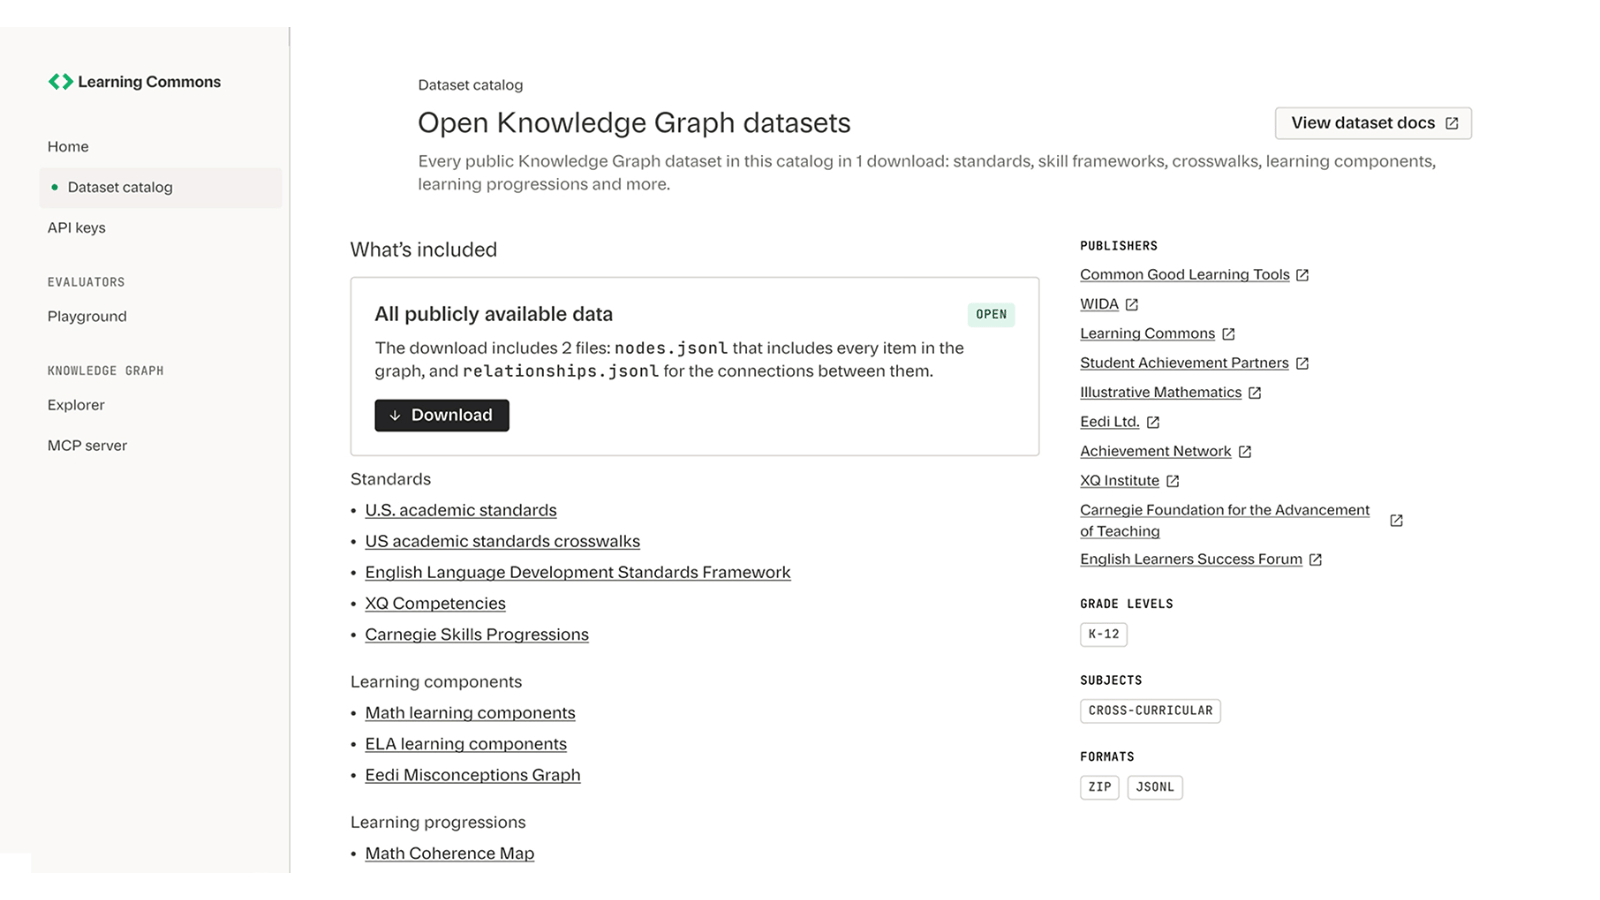
Task: Click external-link icon beside Student Achievement Partners
Action: 1302,363
